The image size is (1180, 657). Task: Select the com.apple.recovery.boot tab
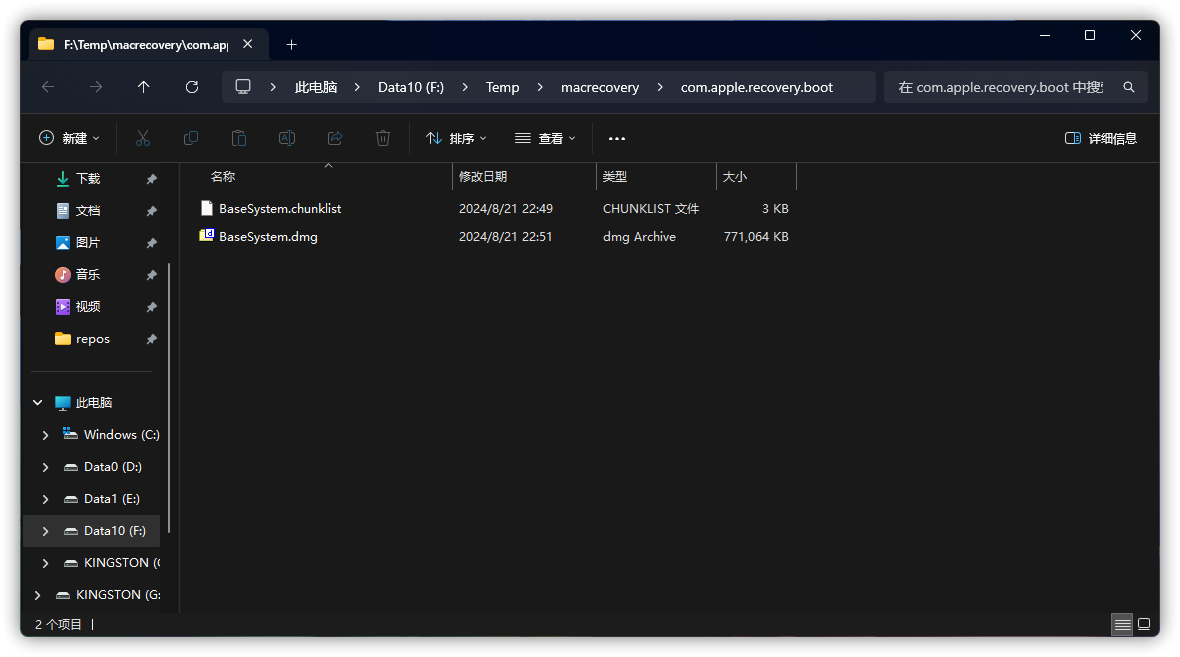pyautogui.click(x=140, y=44)
